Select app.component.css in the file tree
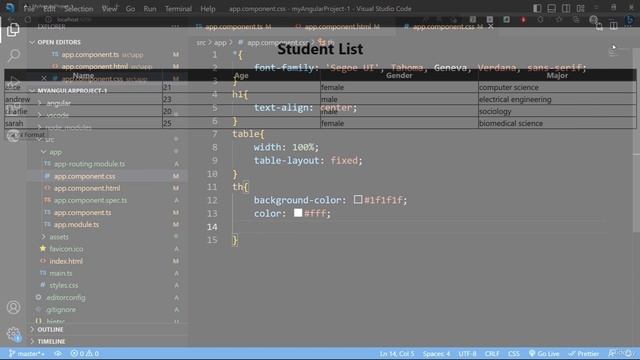The height and width of the screenshot is (360, 640). coord(84,176)
